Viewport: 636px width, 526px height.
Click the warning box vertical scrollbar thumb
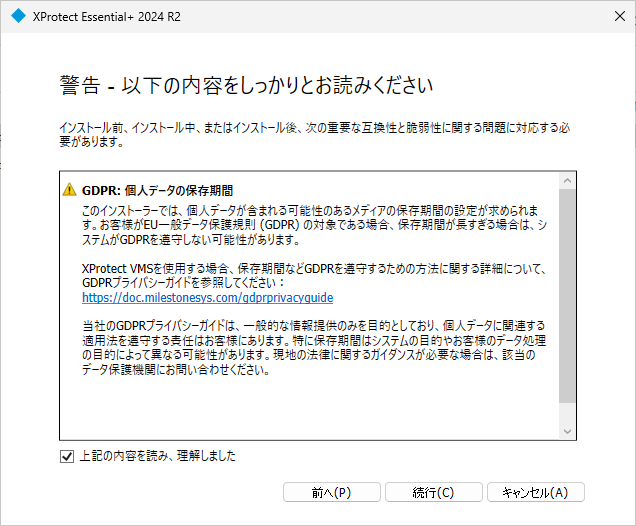coord(567,296)
